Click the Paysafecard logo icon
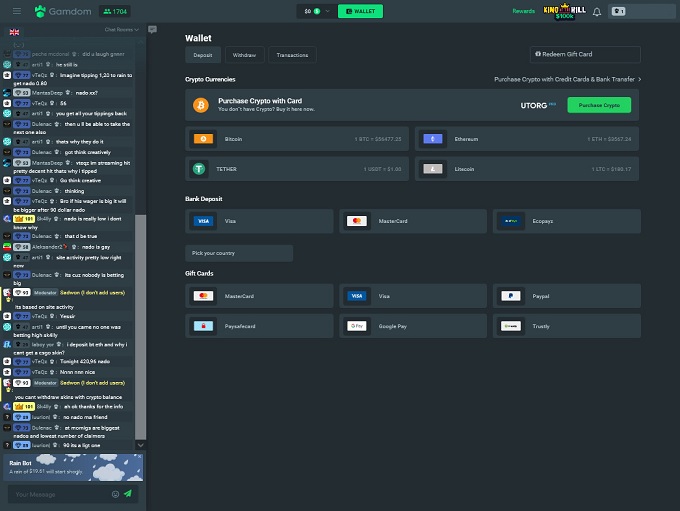Viewport: 680px width, 511px height. 203,326
